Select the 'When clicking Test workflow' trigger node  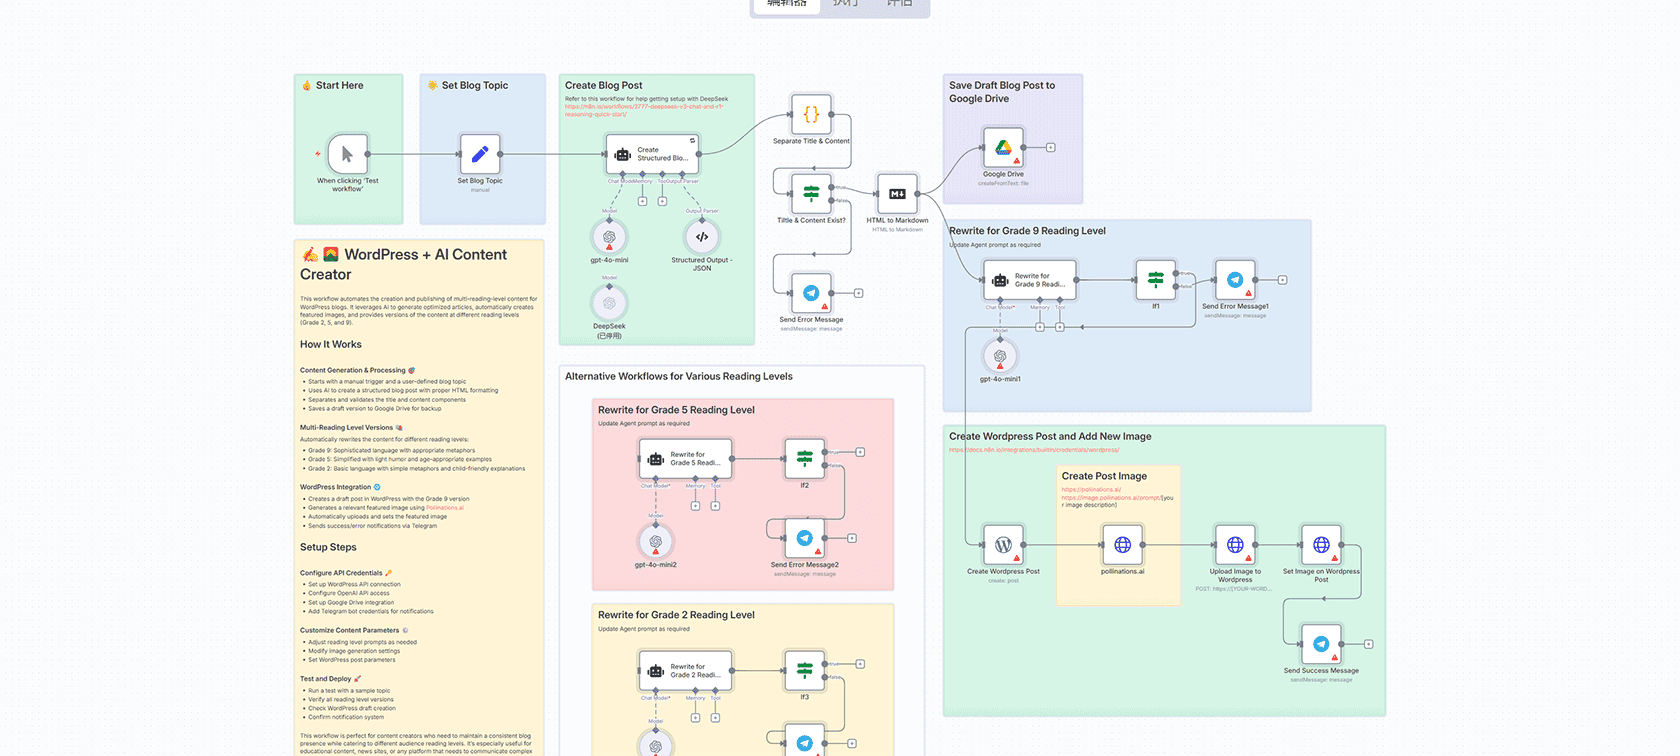(x=347, y=154)
